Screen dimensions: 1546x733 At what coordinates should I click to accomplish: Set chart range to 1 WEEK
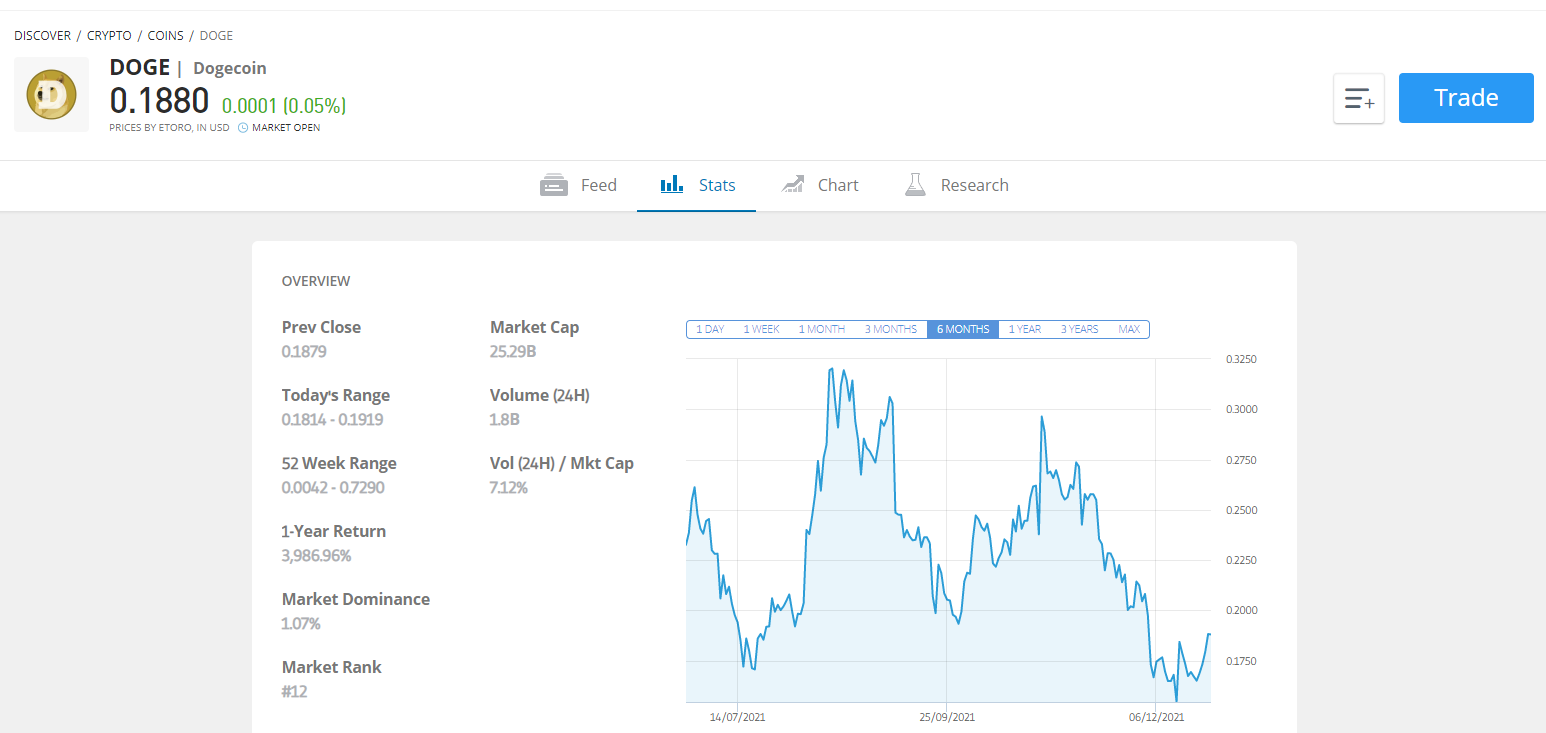(761, 329)
